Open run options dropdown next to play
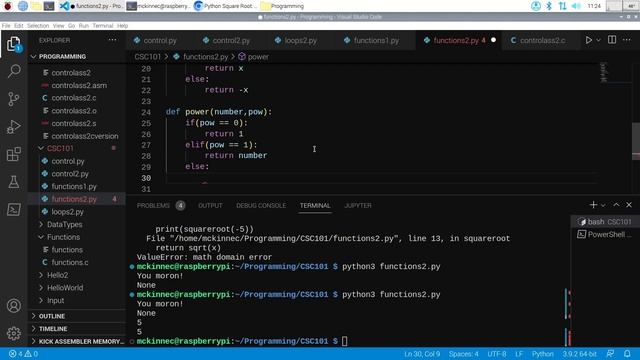This screenshot has height=360, width=640. (598, 40)
